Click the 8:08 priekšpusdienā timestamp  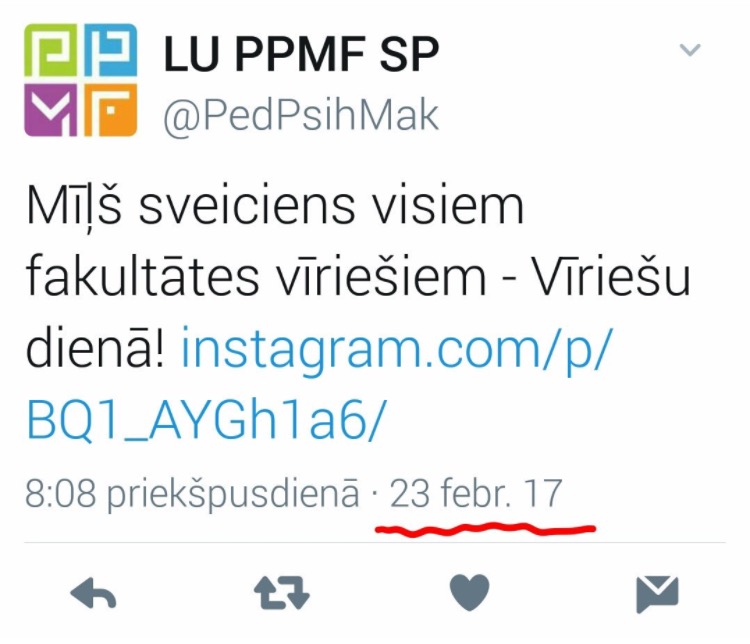tap(192, 494)
